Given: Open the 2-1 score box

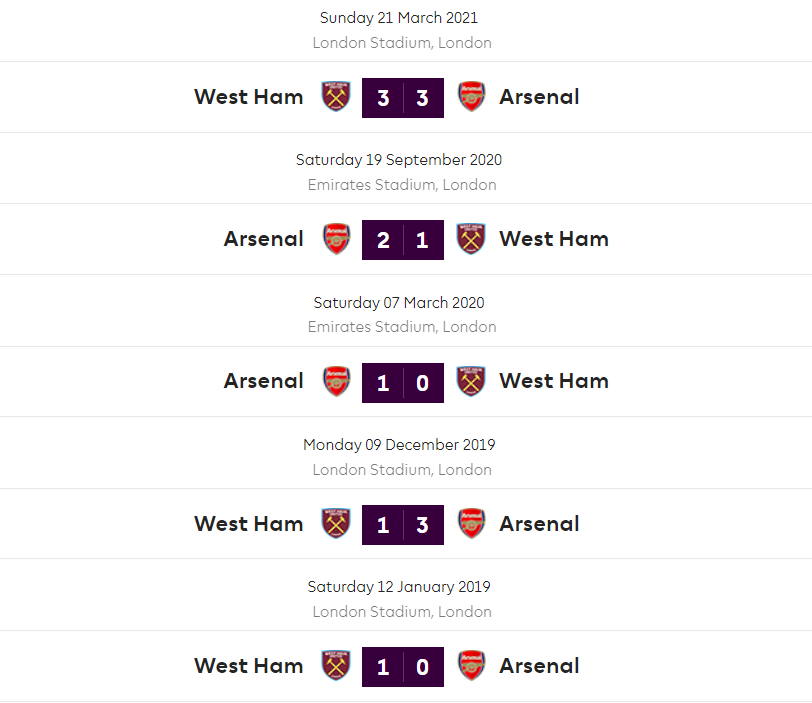Looking at the screenshot, I should coord(403,240).
